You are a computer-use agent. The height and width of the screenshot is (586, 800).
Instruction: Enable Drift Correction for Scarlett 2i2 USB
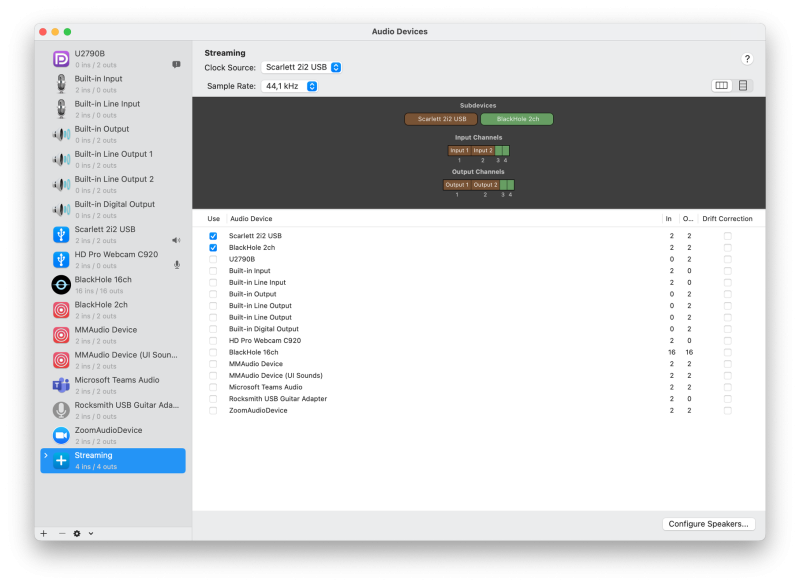click(x=728, y=236)
